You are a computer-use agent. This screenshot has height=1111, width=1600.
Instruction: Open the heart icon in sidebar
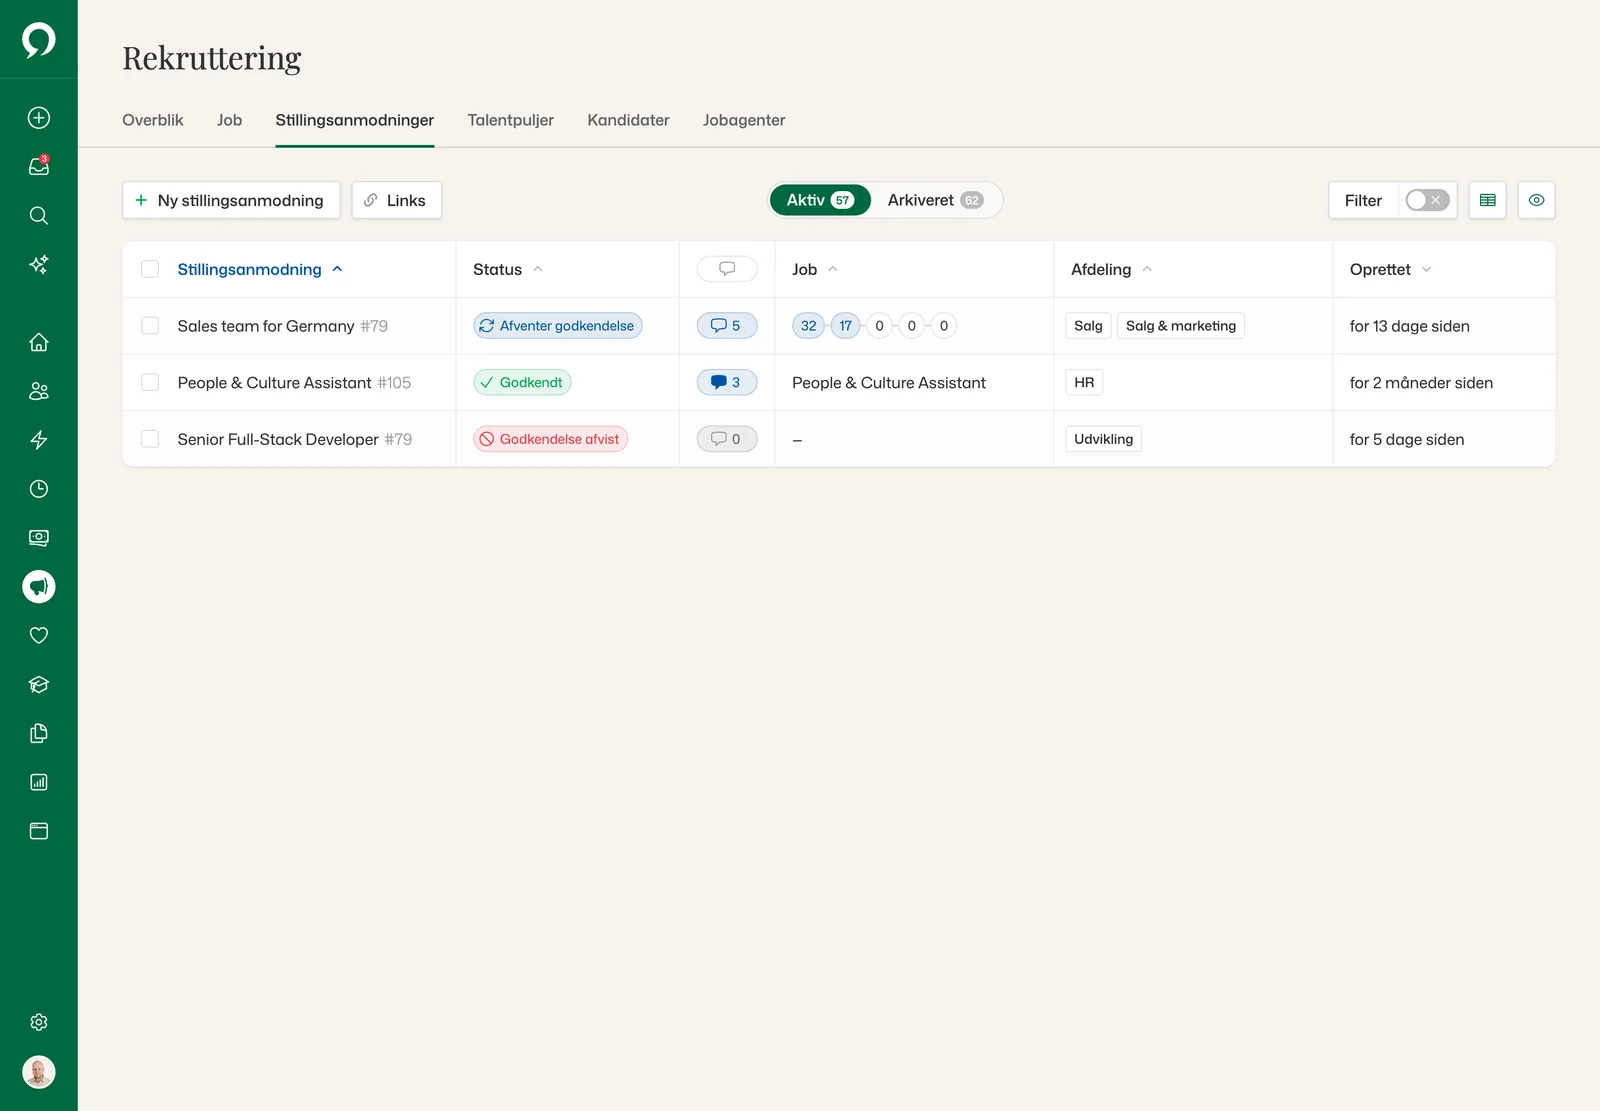[x=39, y=636]
